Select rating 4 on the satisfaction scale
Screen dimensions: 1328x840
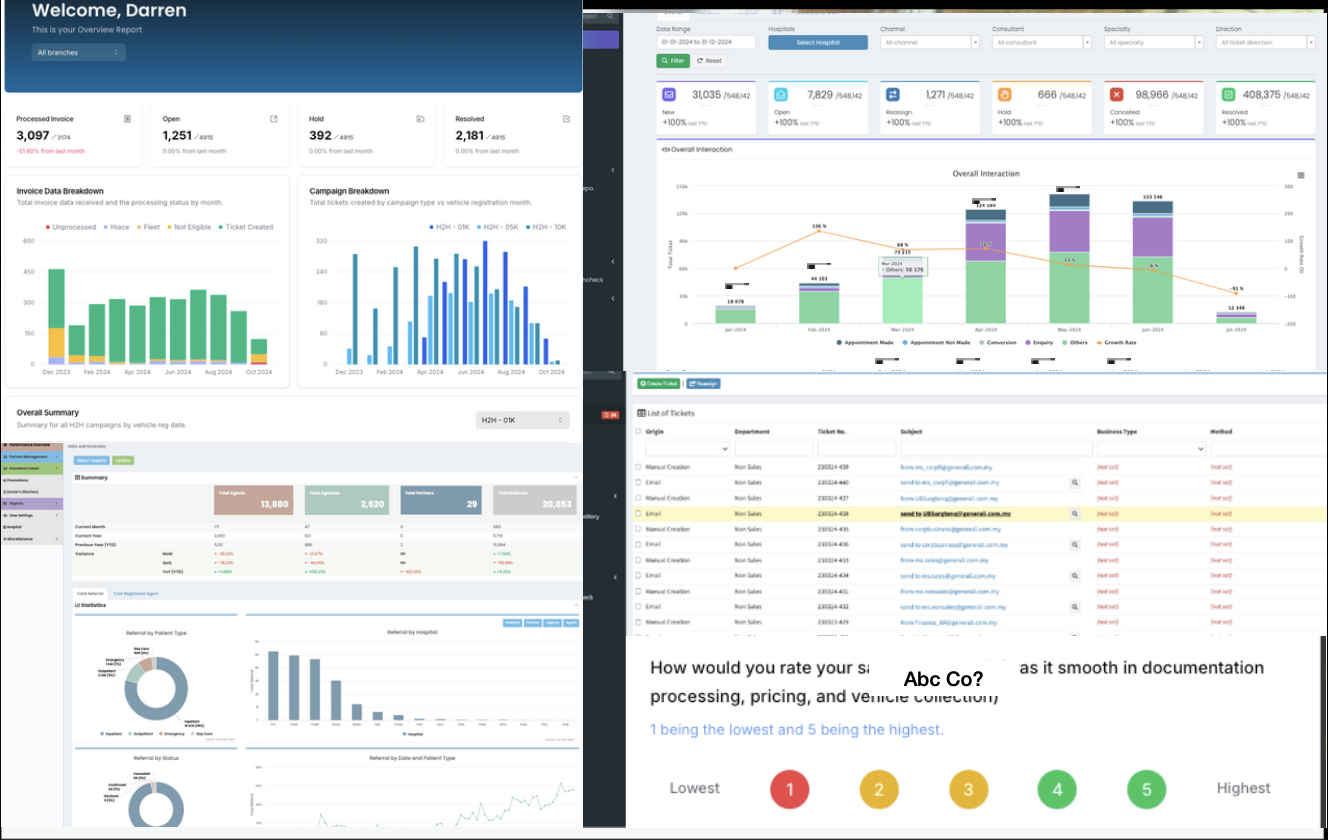click(1057, 789)
